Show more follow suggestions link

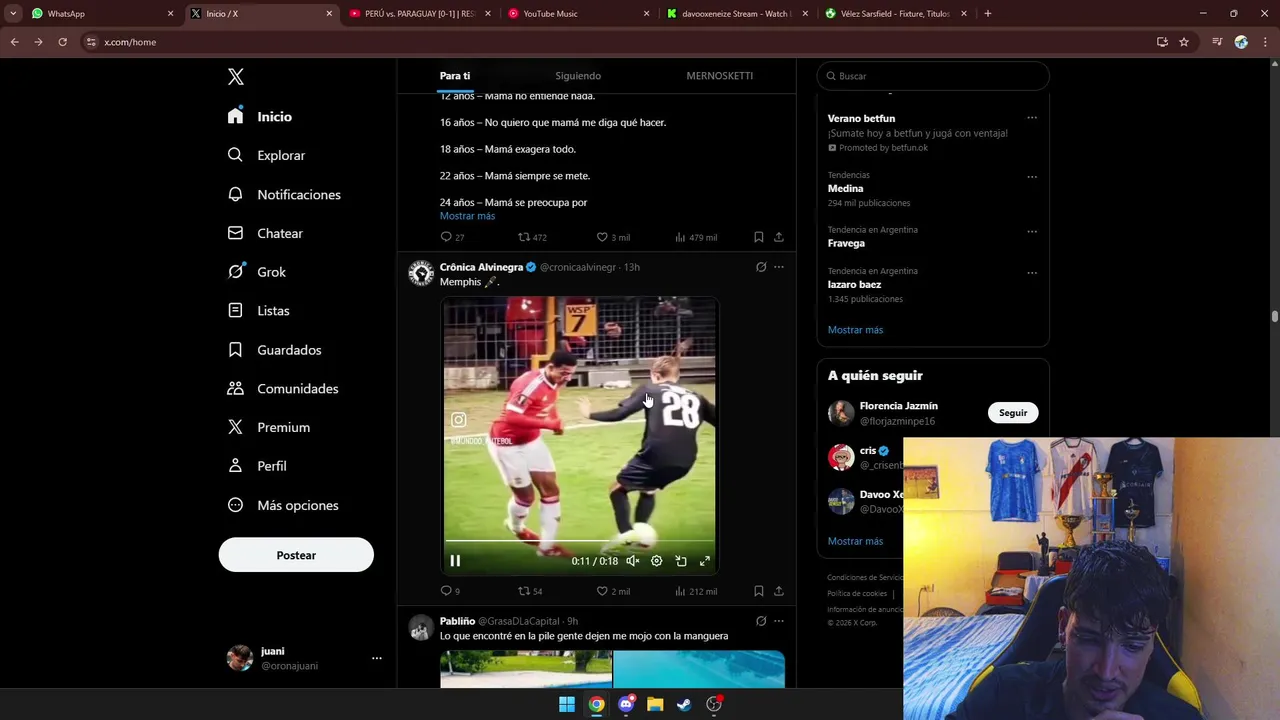(855, 541)
